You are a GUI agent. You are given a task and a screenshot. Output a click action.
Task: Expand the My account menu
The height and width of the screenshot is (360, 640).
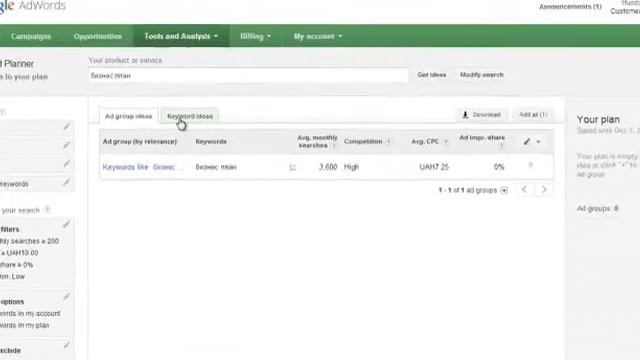318,36
